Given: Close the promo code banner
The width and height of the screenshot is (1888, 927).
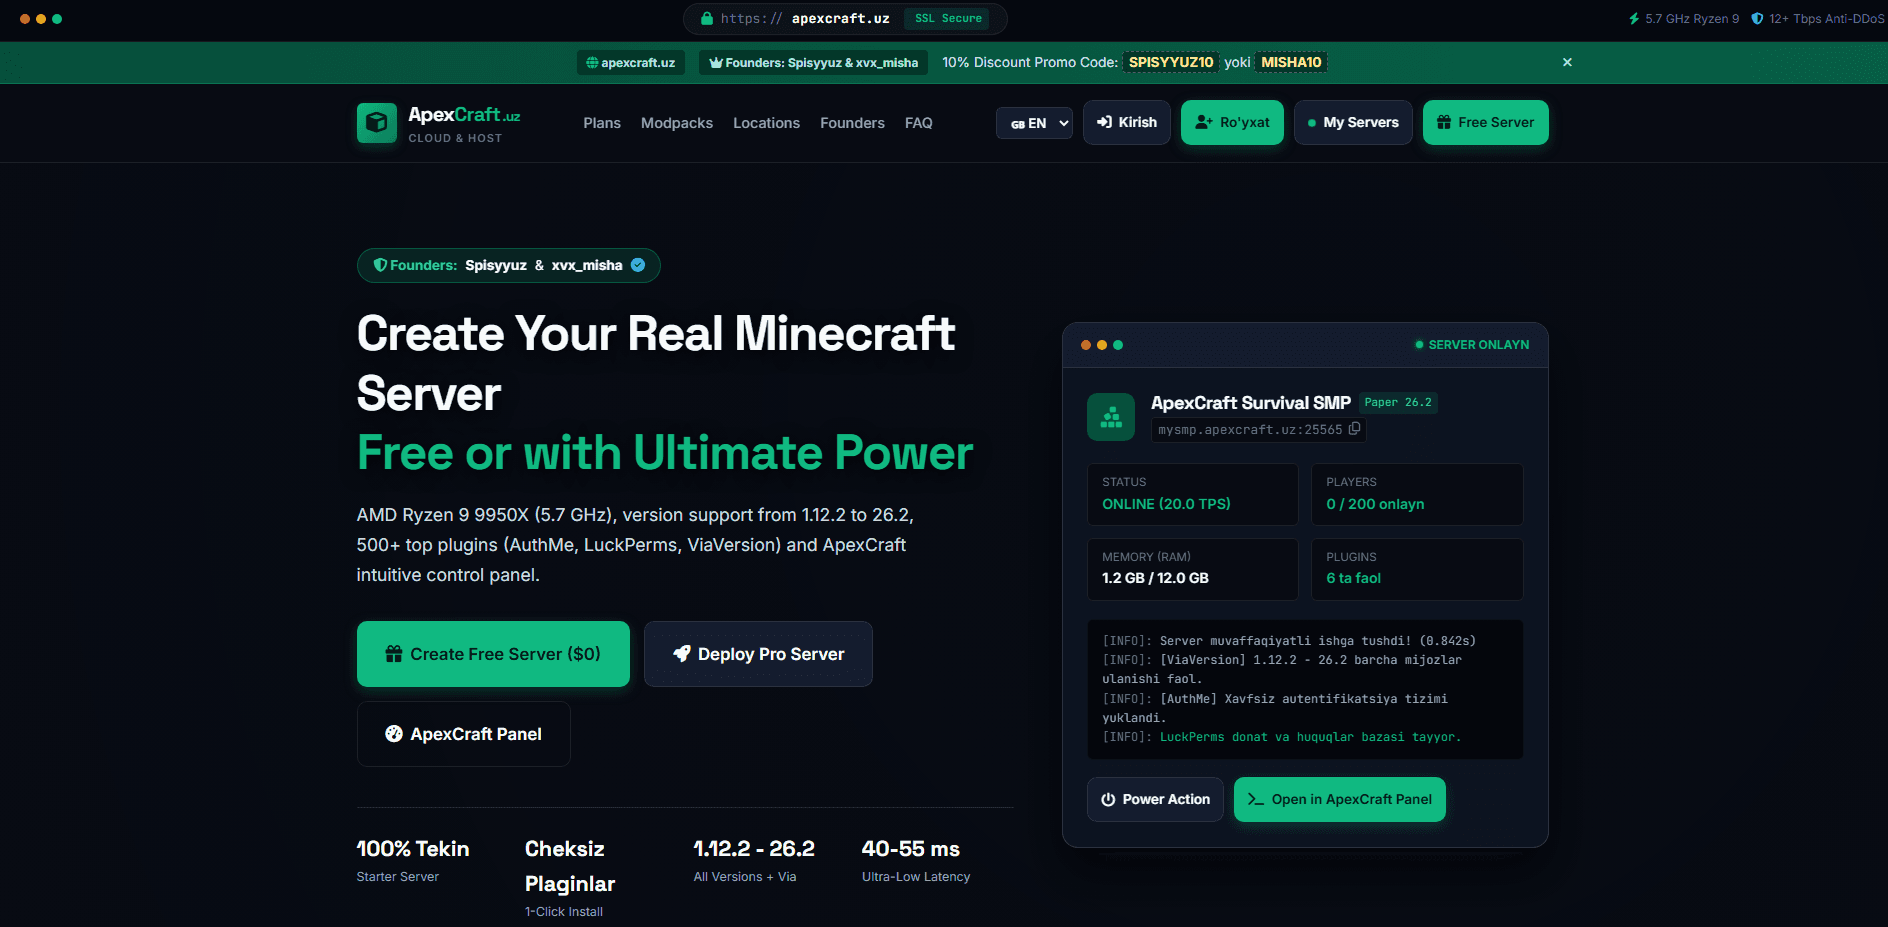Looking at the screenshot, I should [x=1567, y=62].
